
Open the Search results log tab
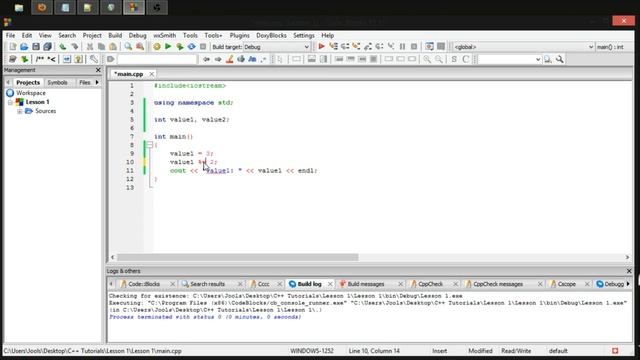pos(207,284)
